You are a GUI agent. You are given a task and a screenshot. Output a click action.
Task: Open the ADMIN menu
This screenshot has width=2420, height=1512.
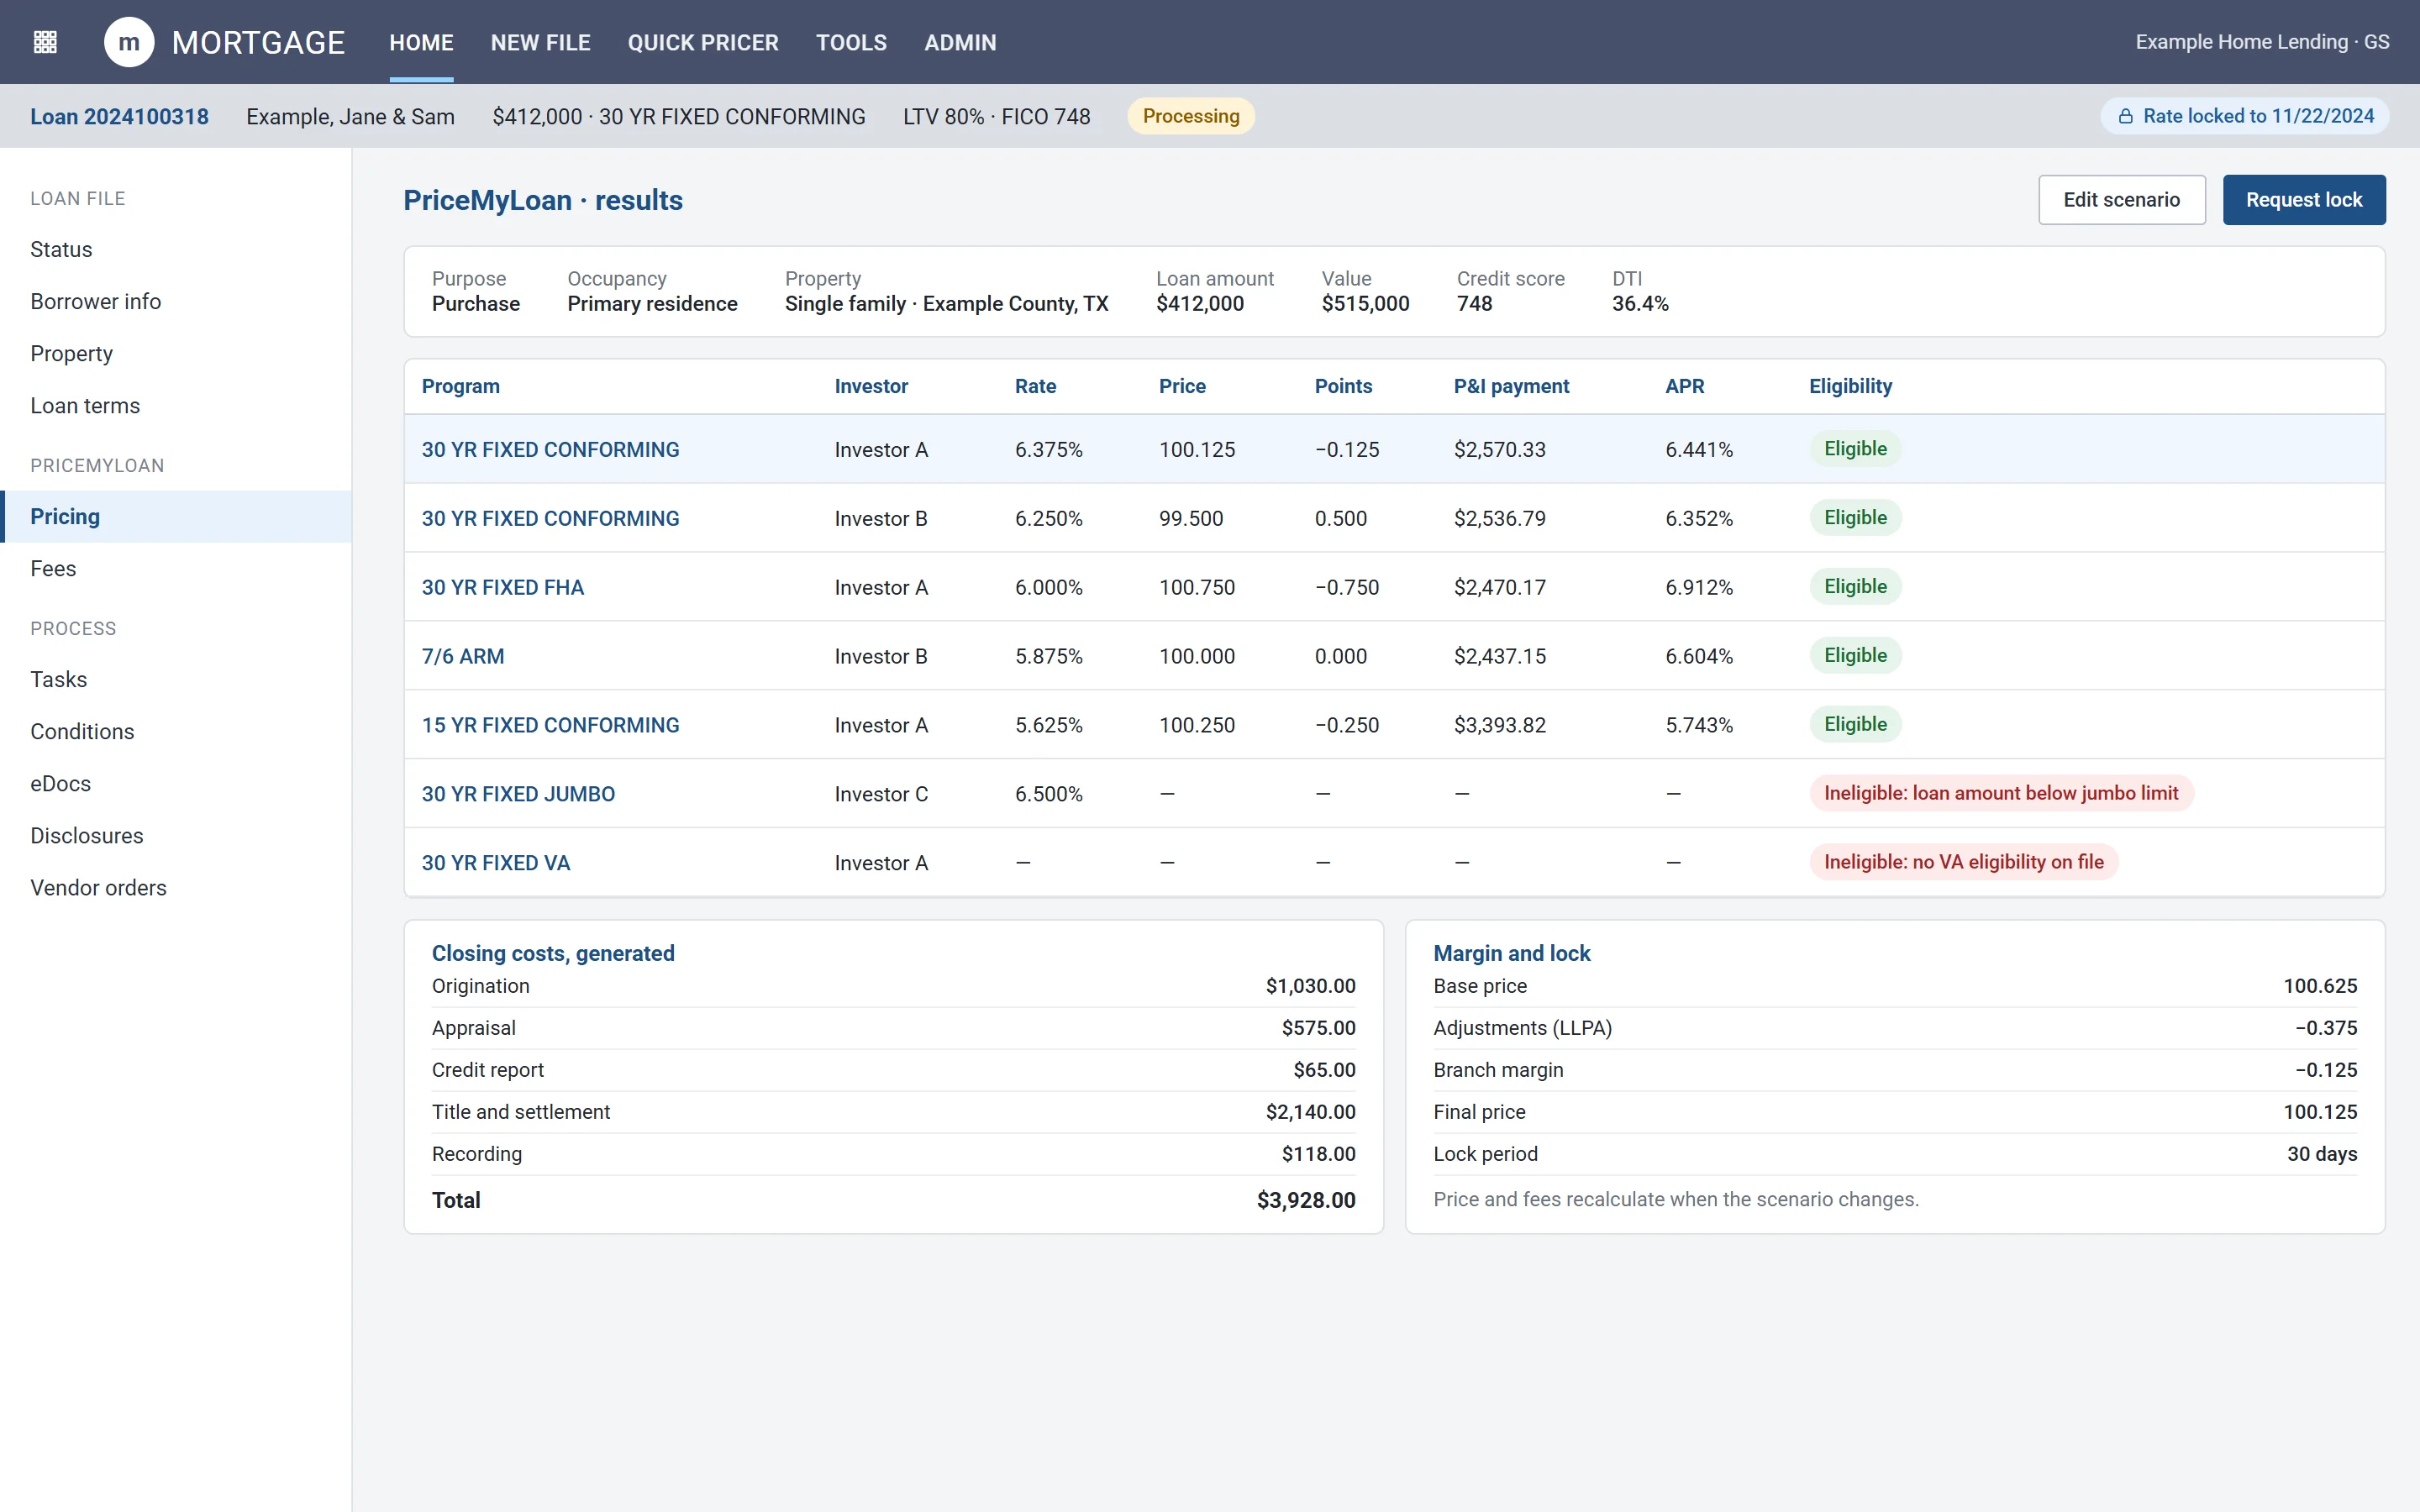pos(960,42)
